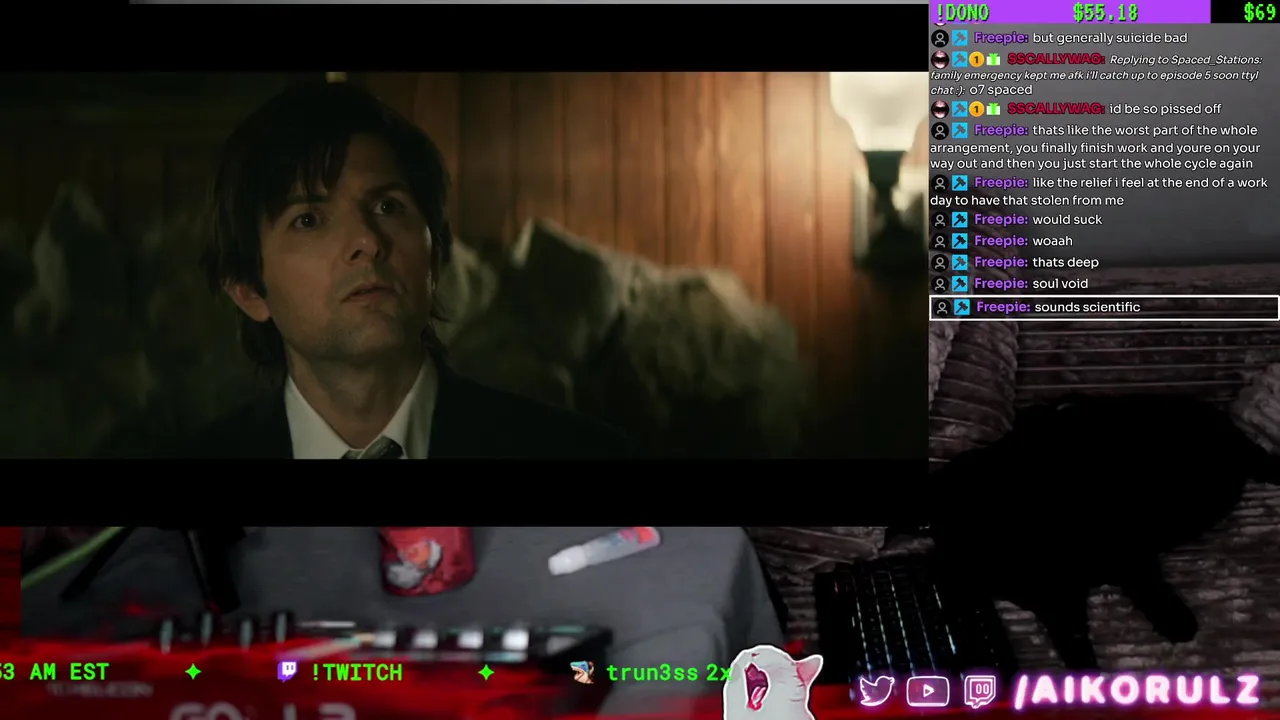Click the moderator badge beside 'soul void'

(960, 283)
